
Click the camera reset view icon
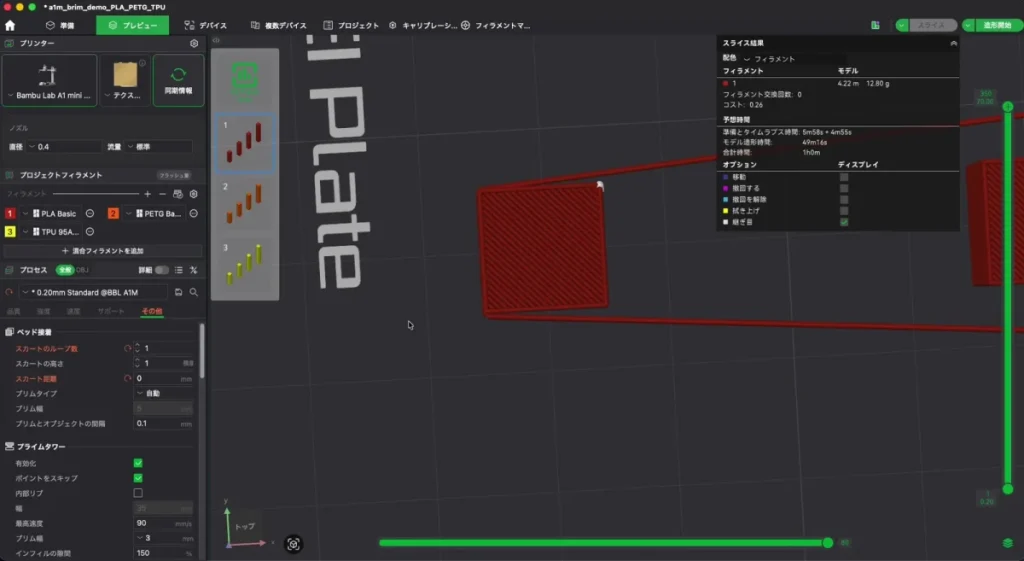click(x=293, y=544)
